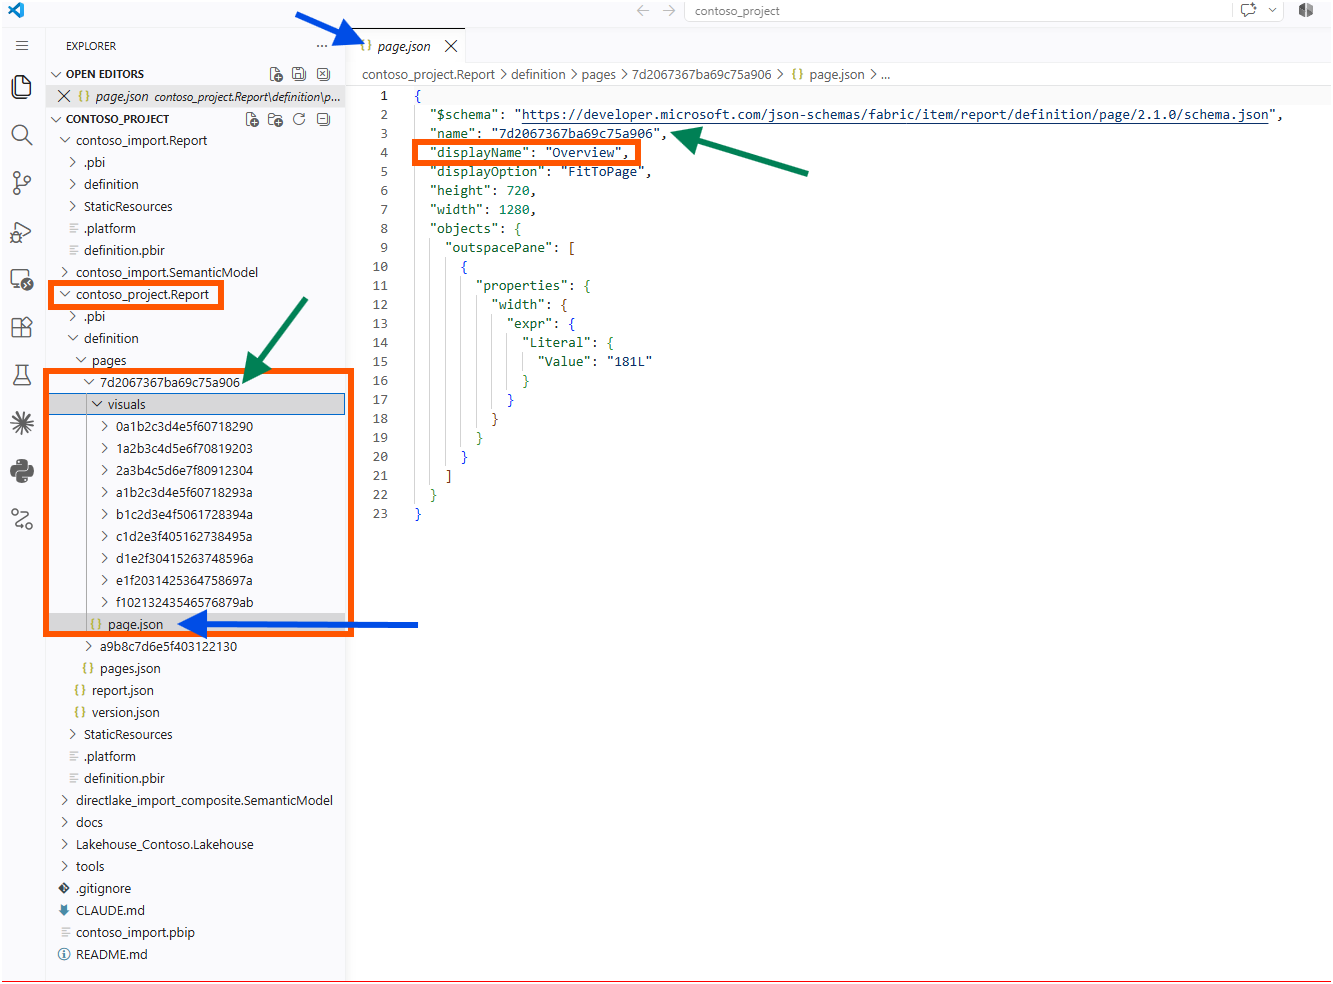Click the definition breadcrumb segment

tap(538, 74)
